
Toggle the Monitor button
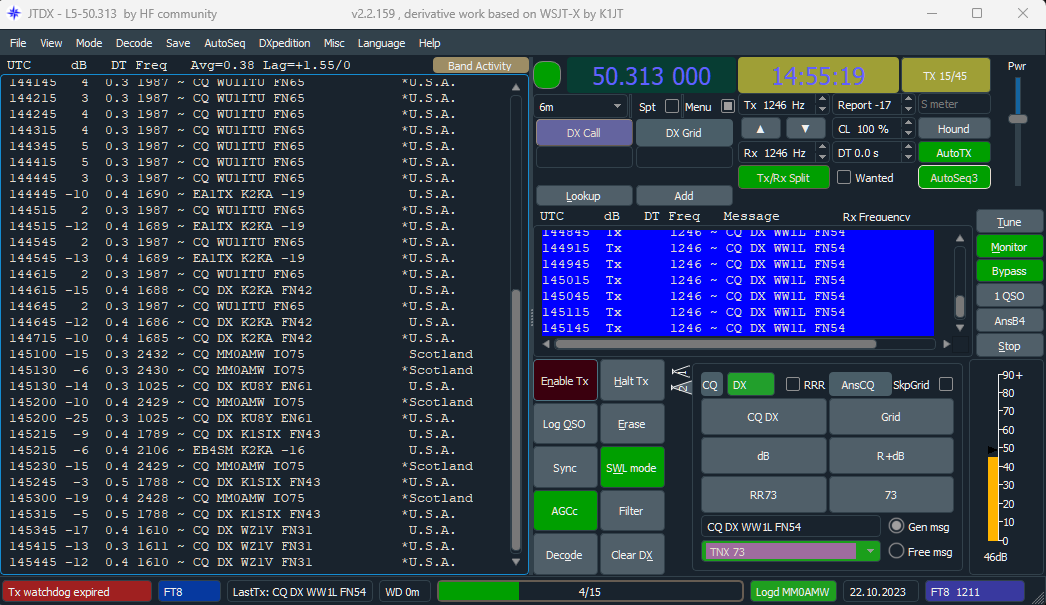[1009, 247]
